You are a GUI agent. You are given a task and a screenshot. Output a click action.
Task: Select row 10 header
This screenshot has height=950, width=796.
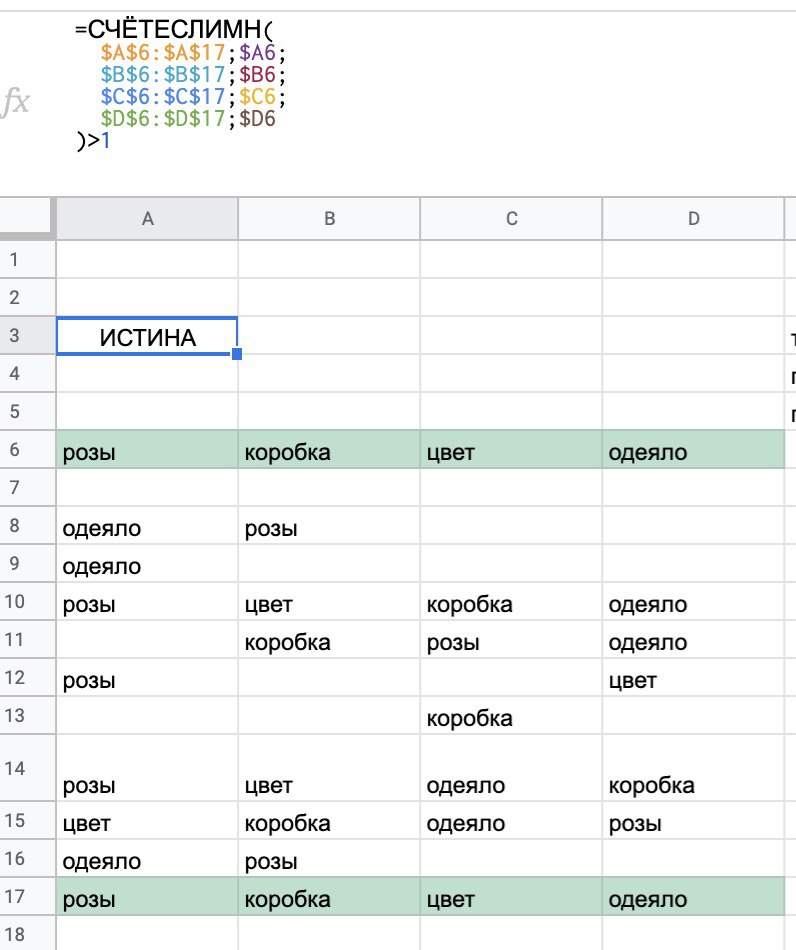27,602
